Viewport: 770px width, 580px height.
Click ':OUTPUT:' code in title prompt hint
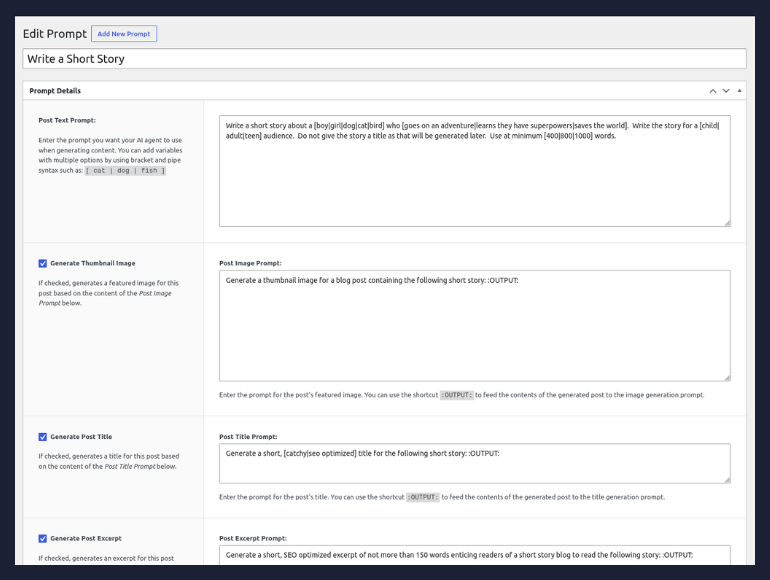[x=423, y=497]
